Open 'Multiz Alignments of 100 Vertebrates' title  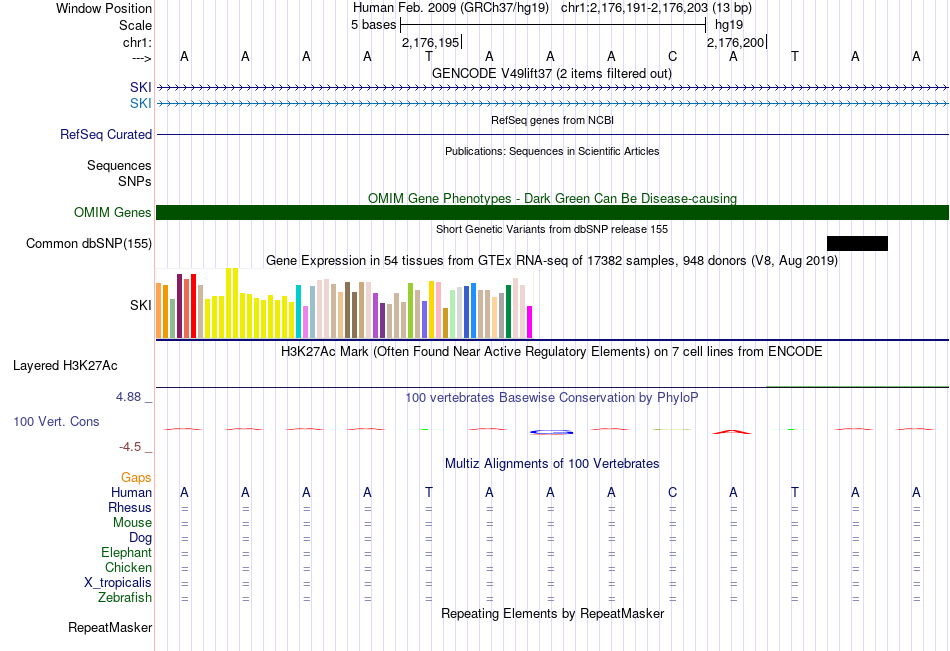552,464
